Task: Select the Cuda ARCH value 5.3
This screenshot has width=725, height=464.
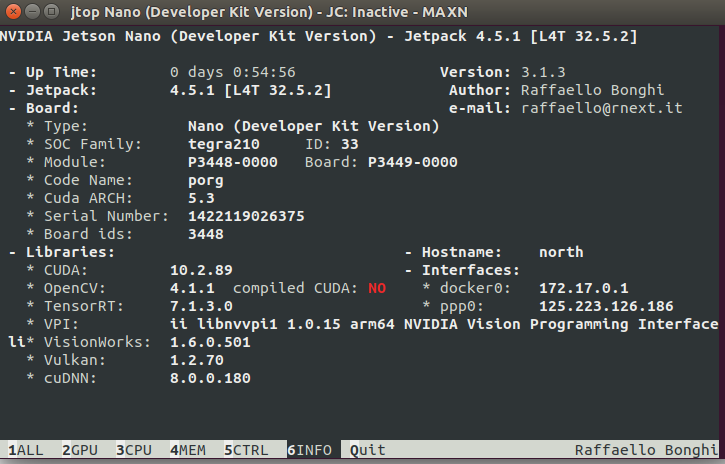Action: click(x=201, y=198)
